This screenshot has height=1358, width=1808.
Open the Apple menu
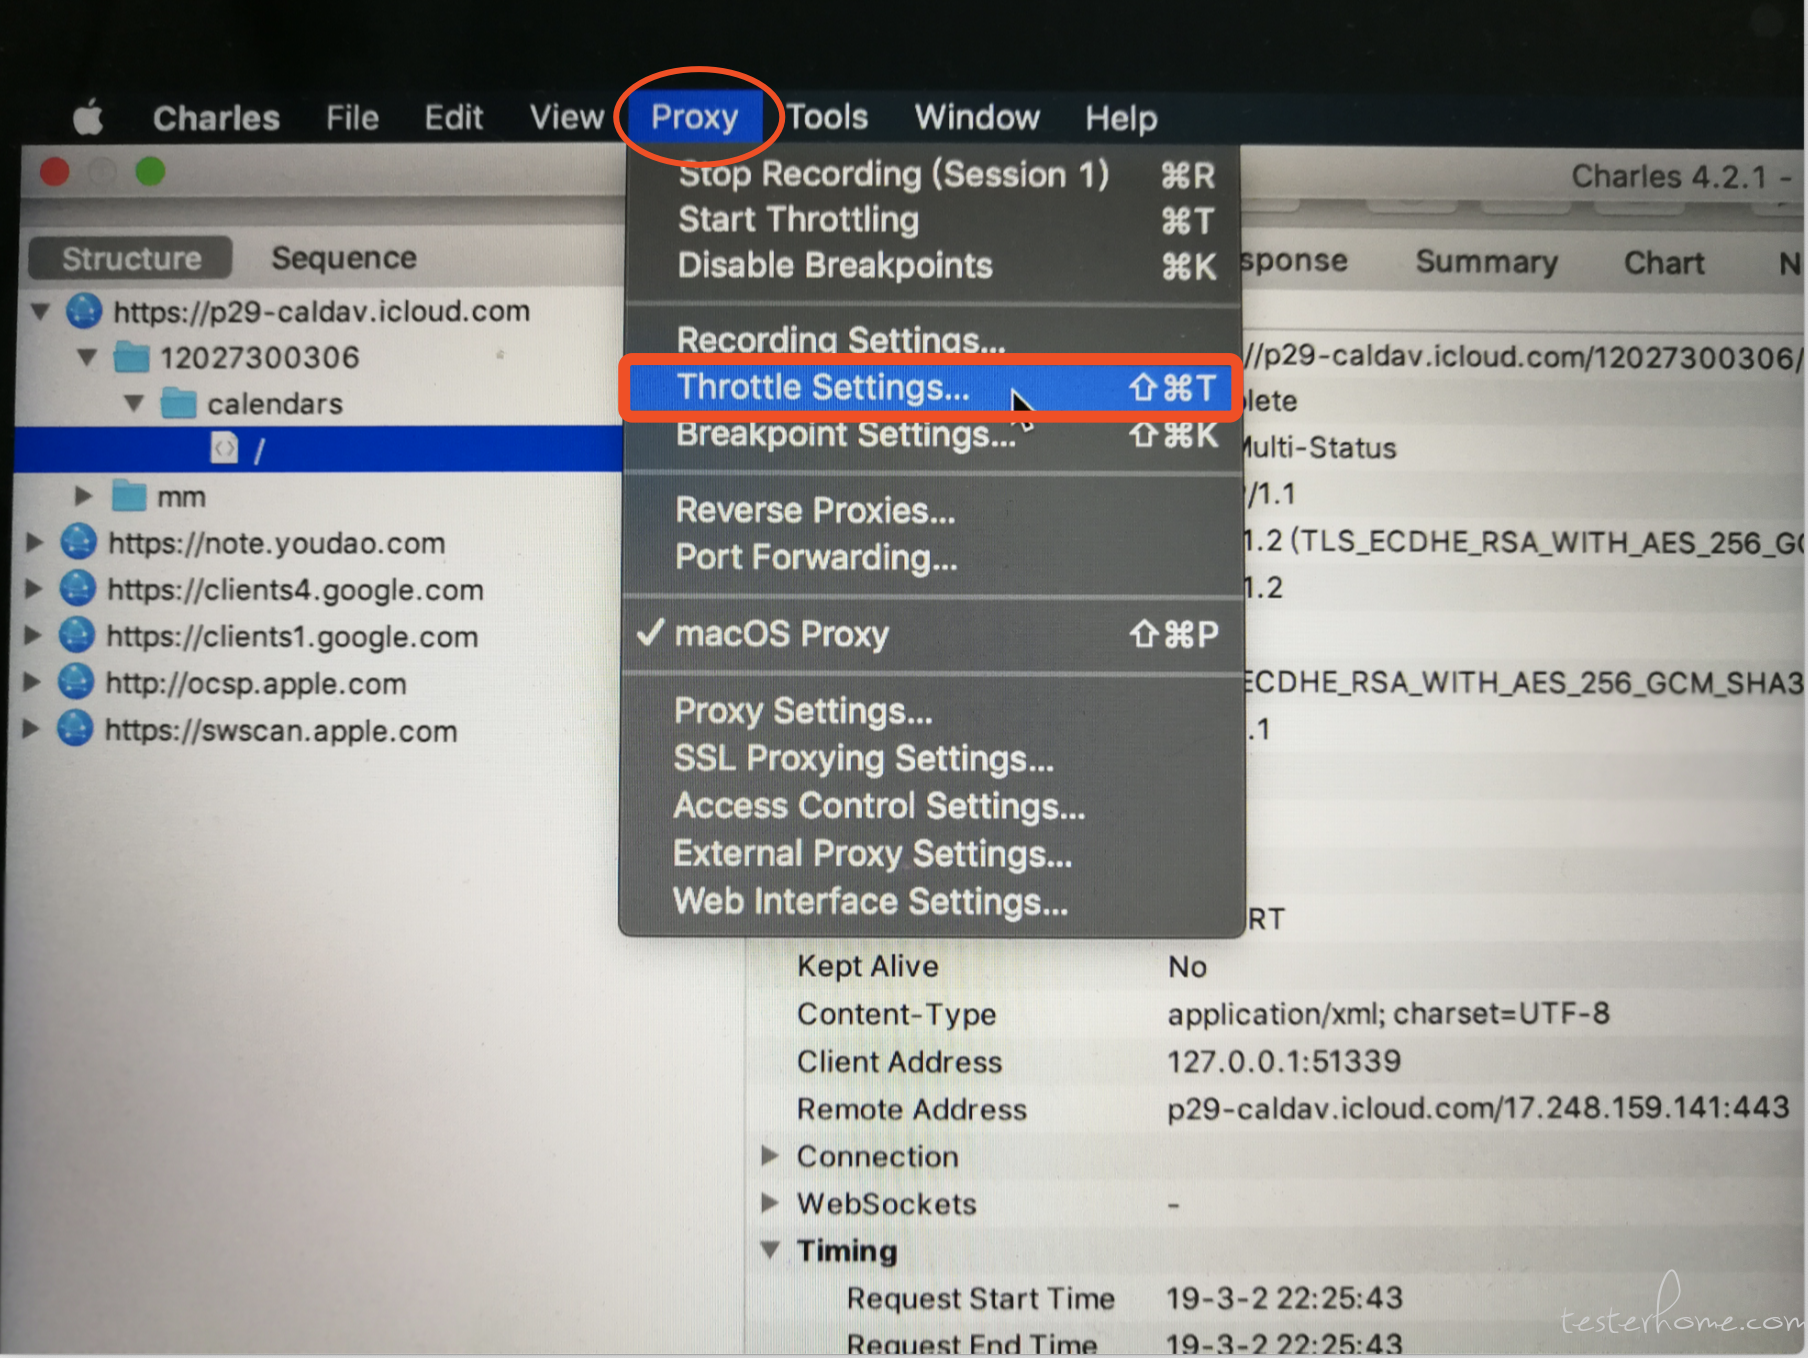88,118
